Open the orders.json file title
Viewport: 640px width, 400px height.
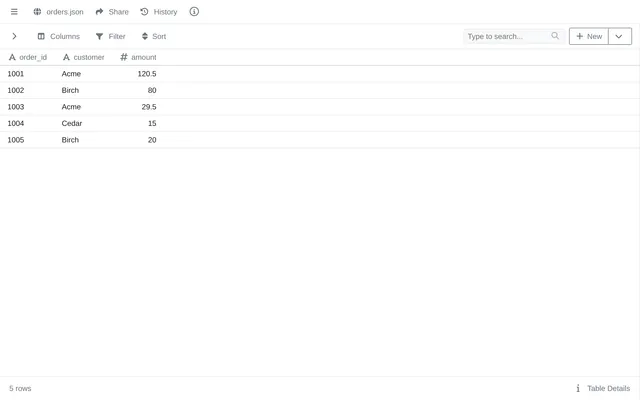65,12
